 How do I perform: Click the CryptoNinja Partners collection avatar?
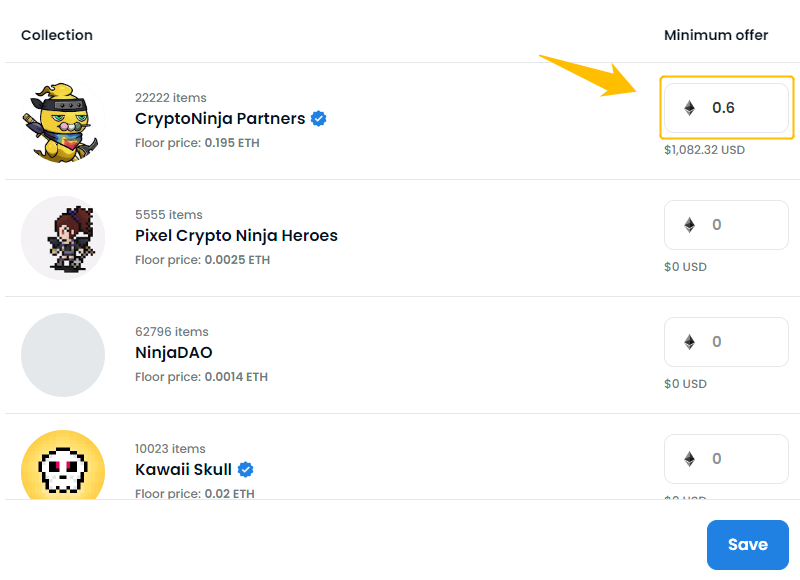(63, 121)
